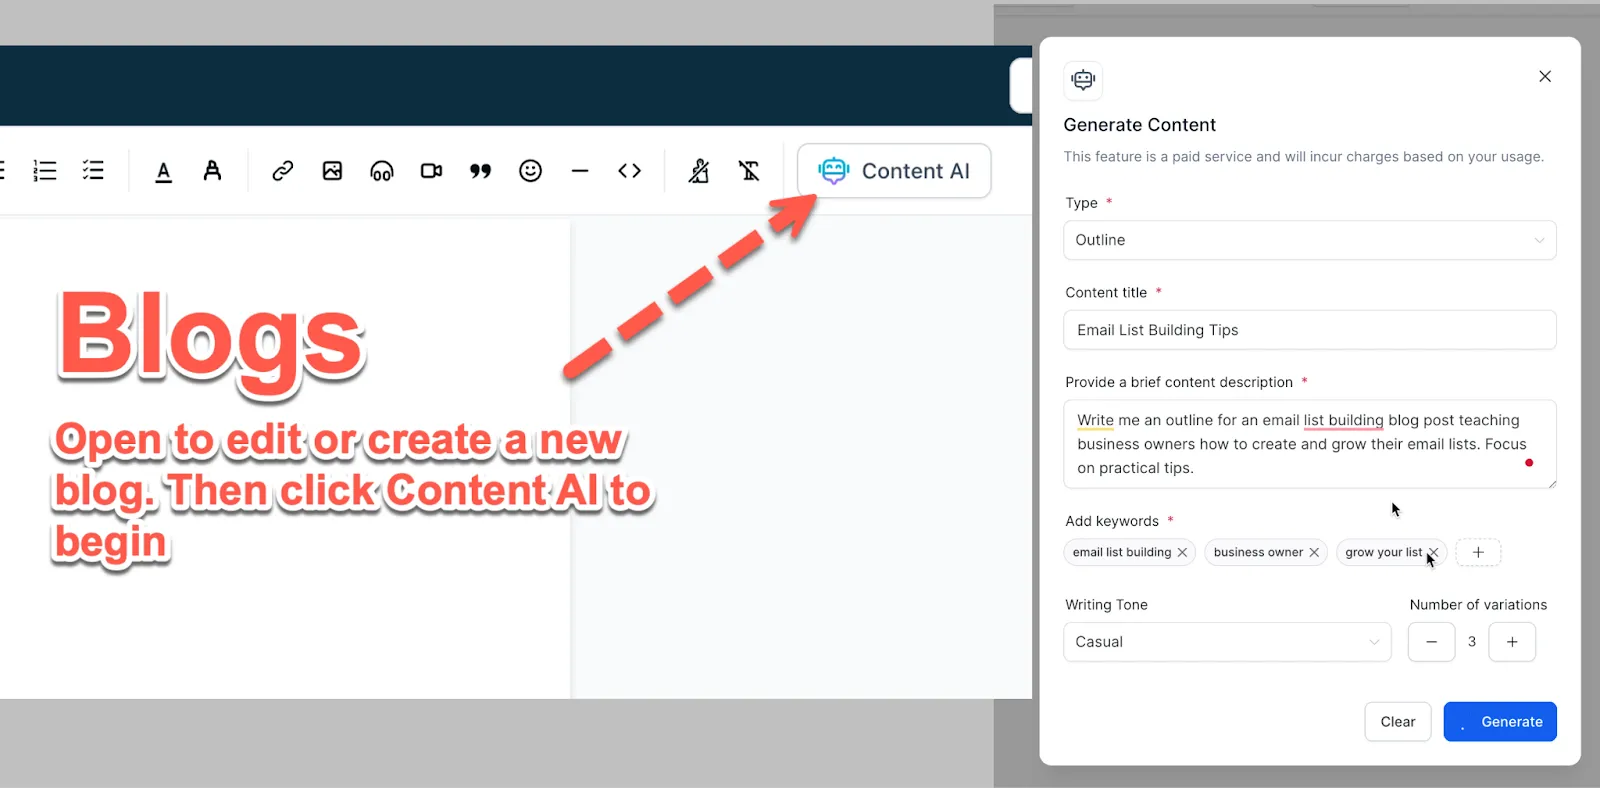Insert an image into the blog

tap(332, 171)
